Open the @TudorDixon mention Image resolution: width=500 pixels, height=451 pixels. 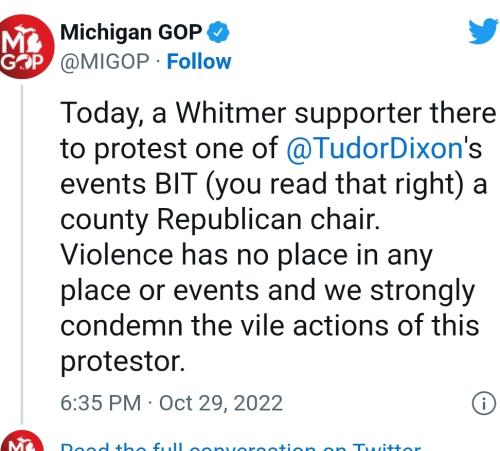coord(374,148)
